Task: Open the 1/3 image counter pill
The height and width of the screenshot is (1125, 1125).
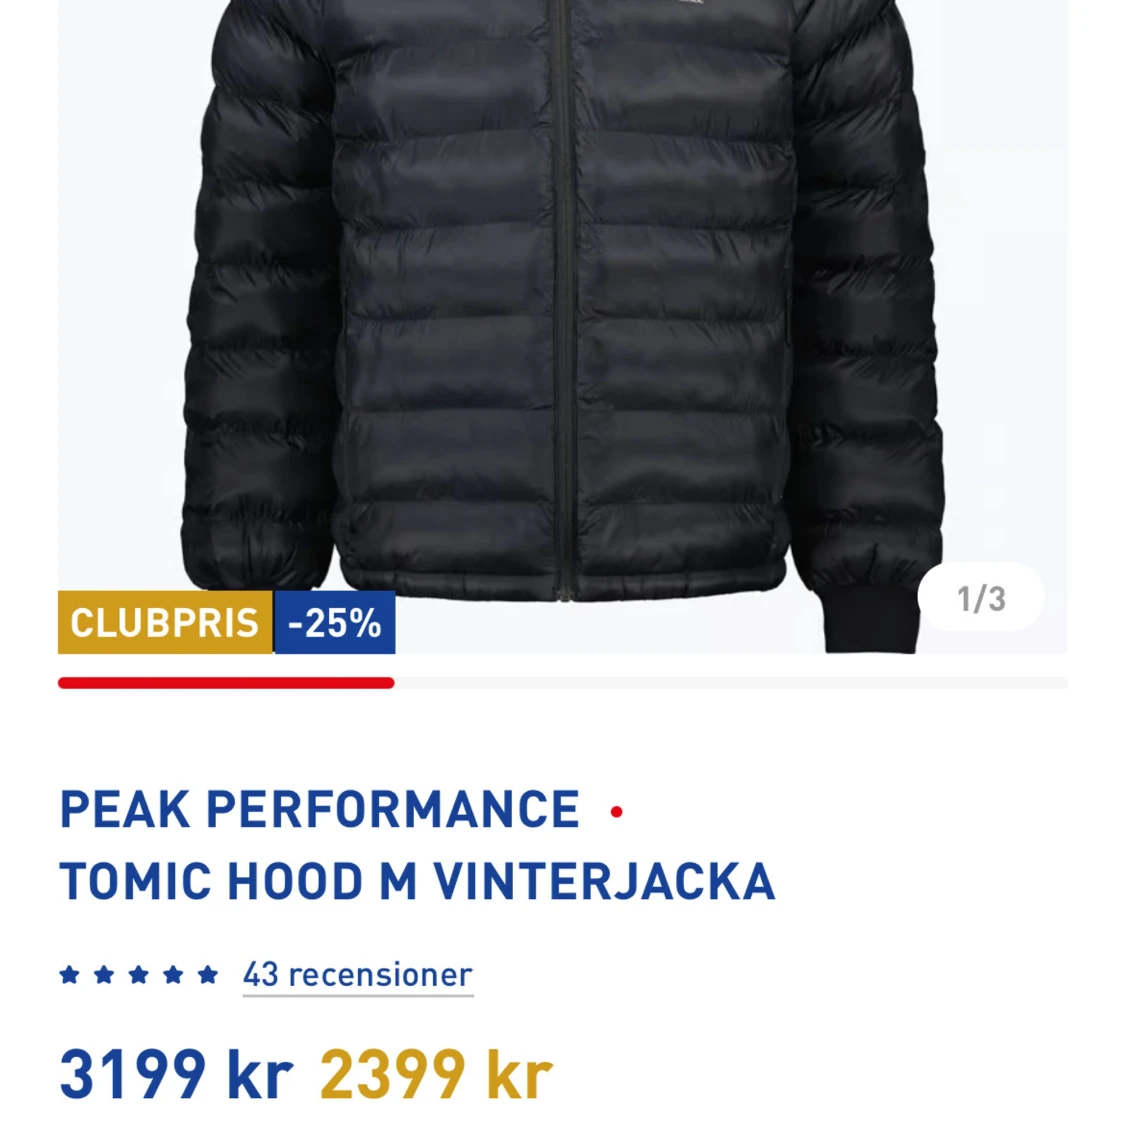Action: (x=980, y=597)
